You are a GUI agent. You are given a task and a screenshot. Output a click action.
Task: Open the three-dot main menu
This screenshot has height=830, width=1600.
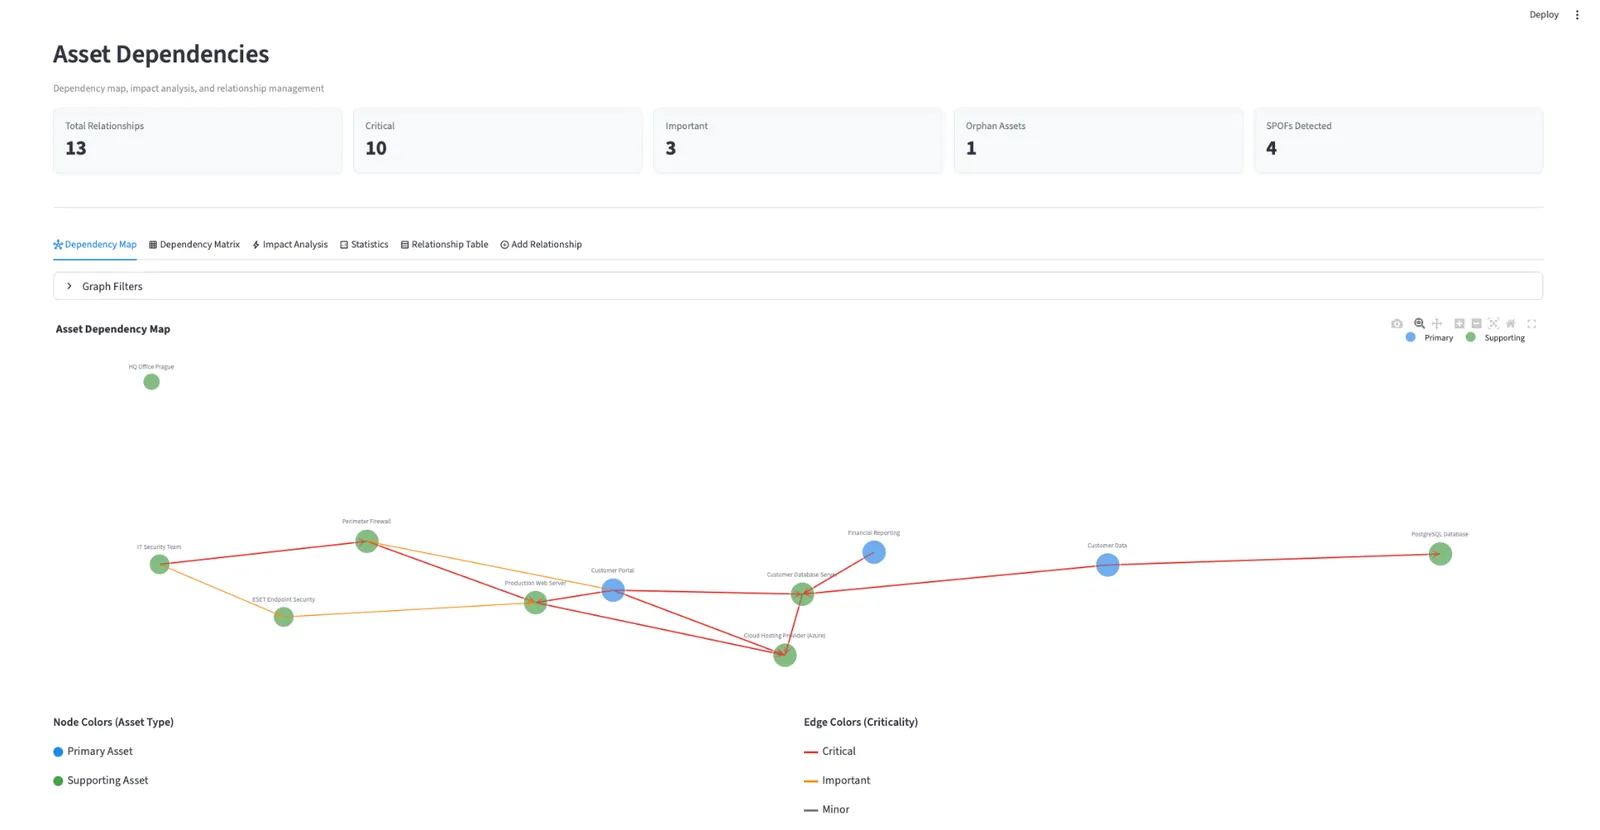coord(1577,15)
